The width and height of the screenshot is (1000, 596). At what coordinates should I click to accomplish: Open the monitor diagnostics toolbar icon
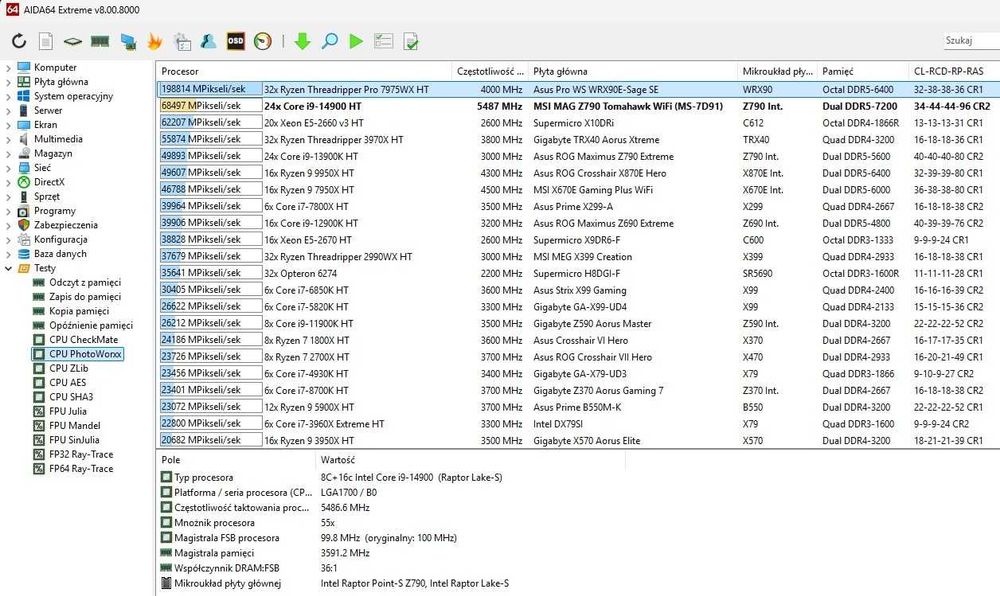128,41
